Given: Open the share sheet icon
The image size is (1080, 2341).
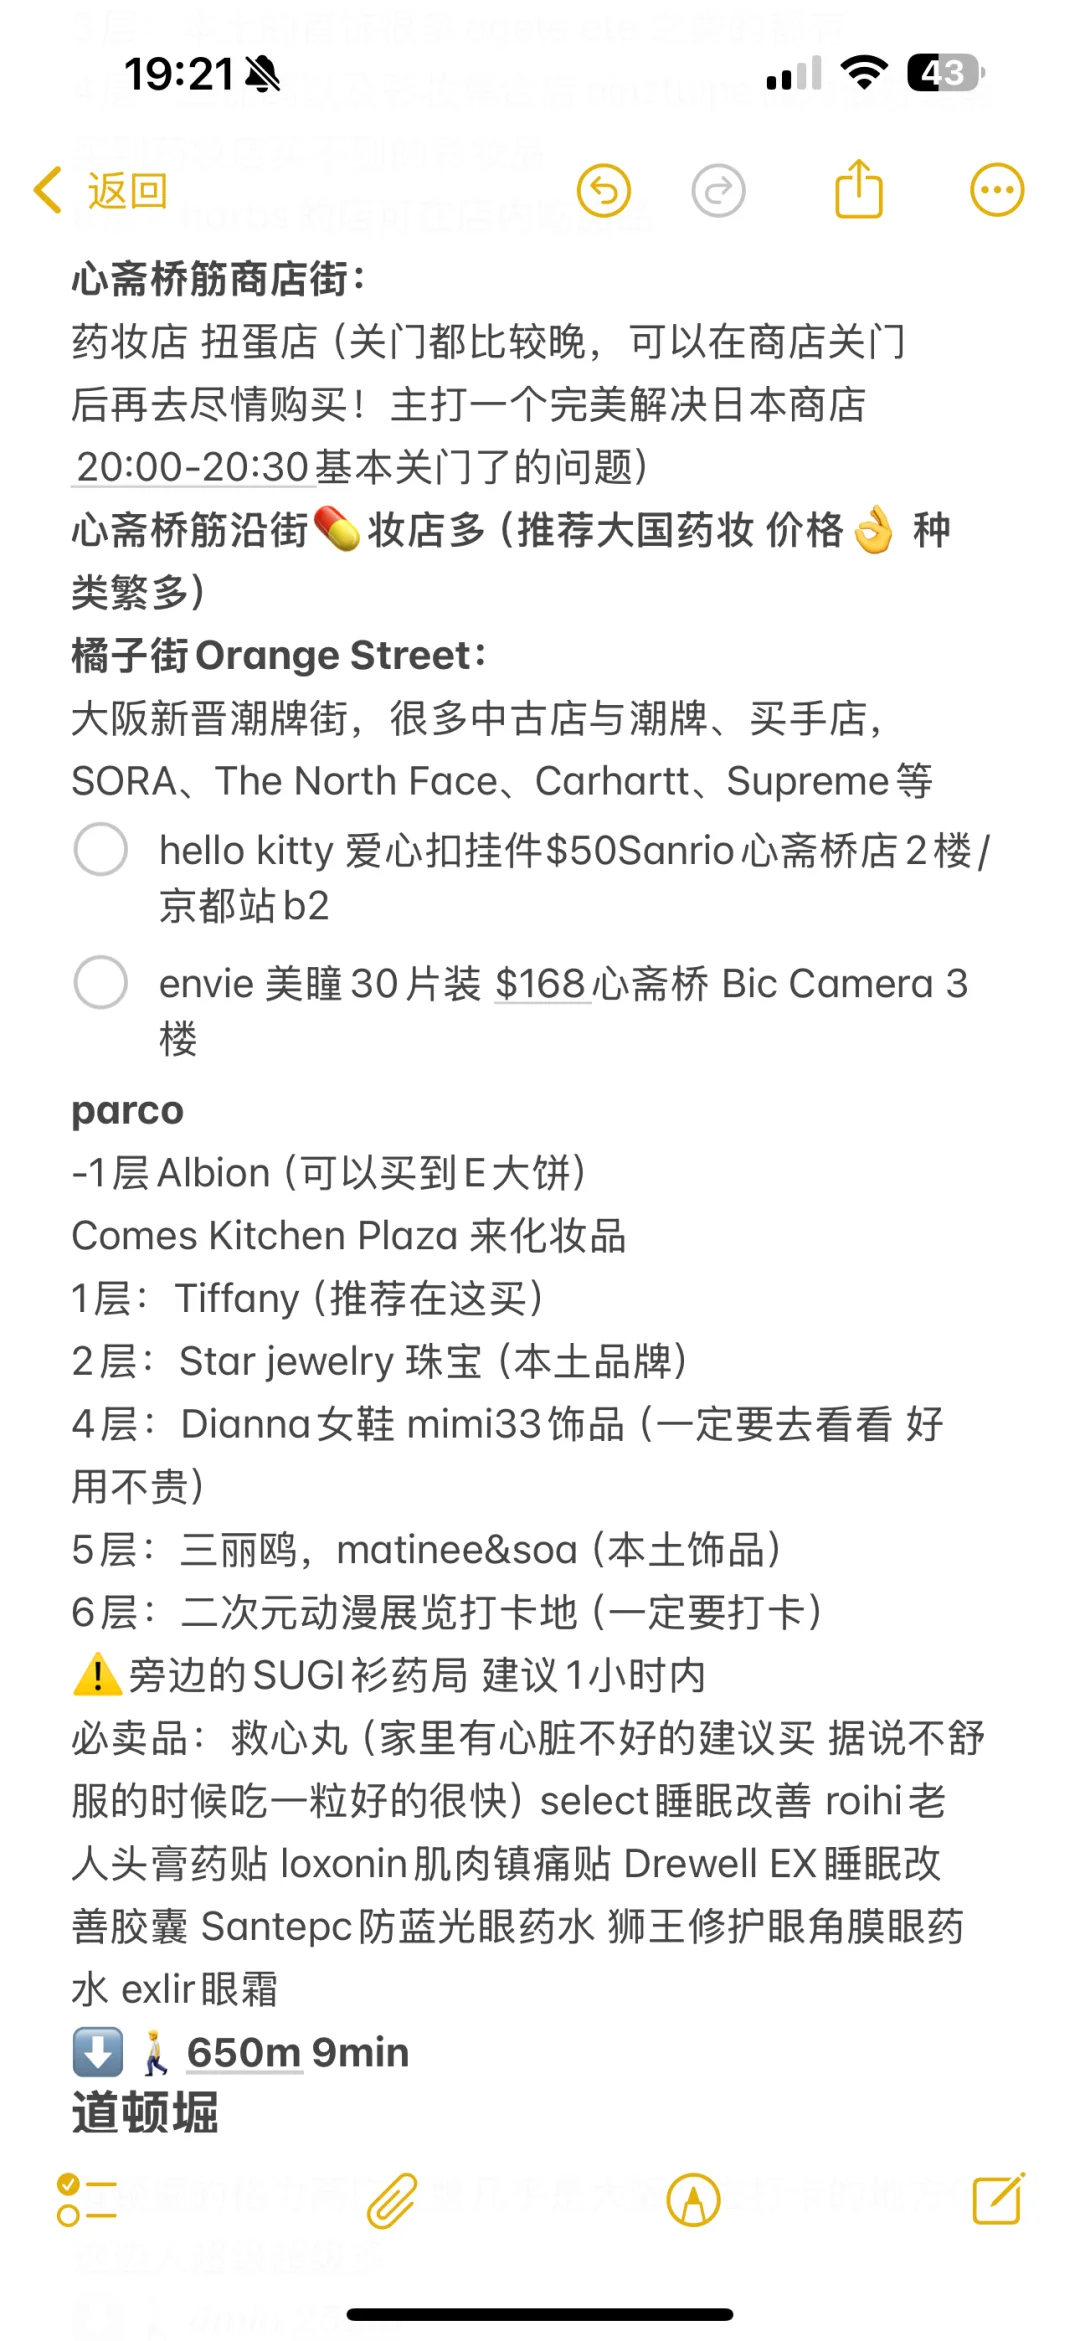Looking at the screenshot, I should point(859,188).
